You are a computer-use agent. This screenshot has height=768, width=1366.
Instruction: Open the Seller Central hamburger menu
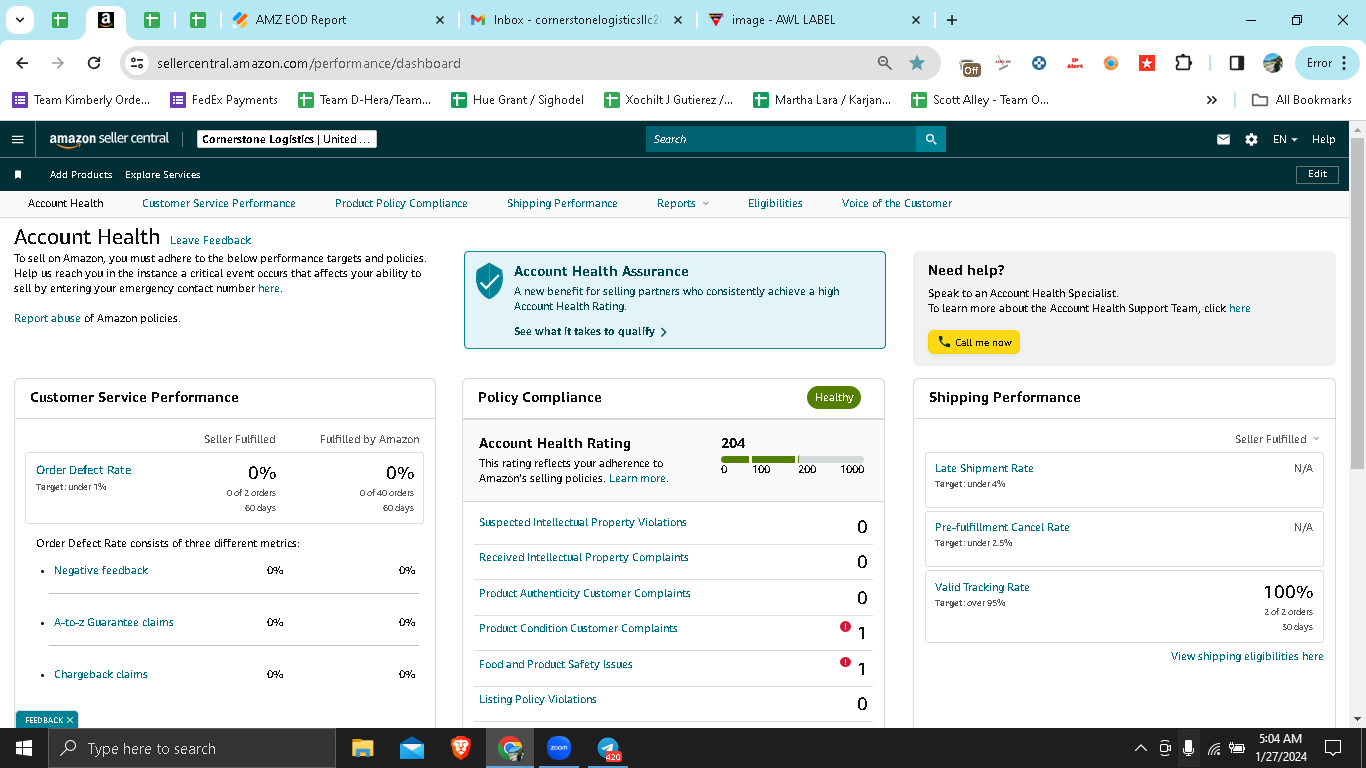coord(17,139)
